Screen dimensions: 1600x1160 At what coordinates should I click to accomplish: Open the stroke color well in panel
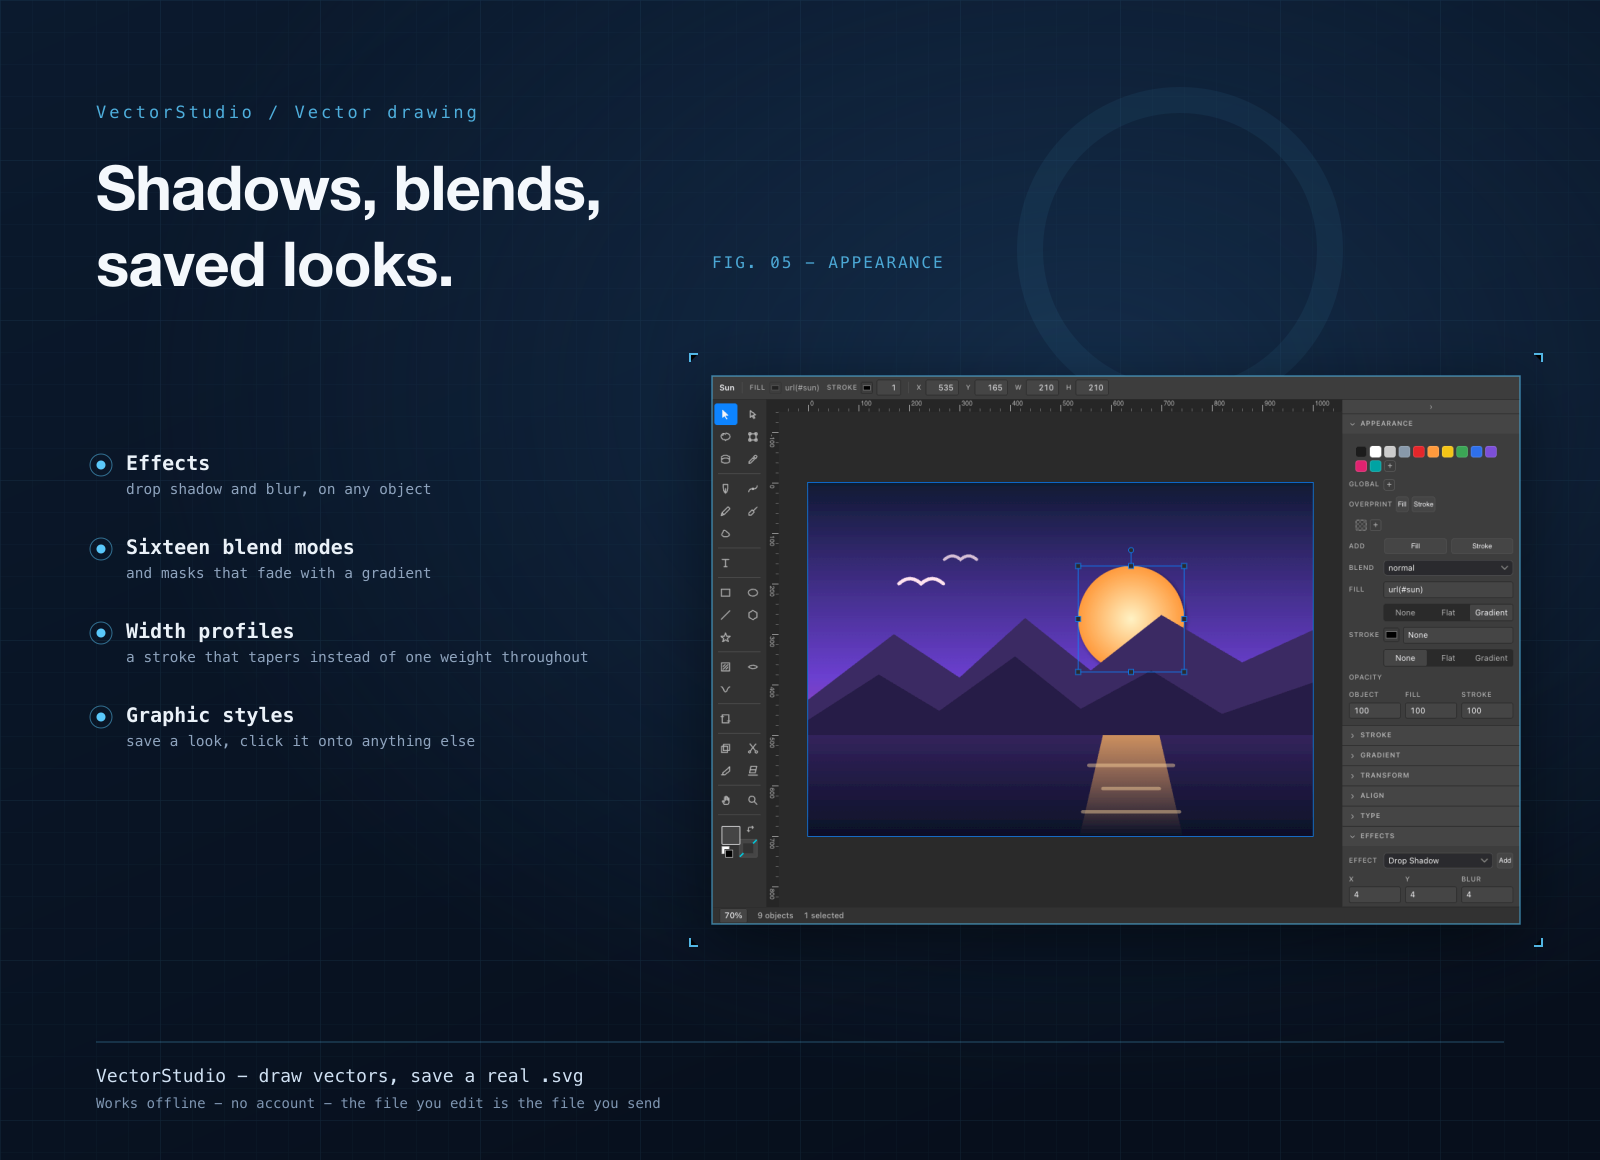(1391, 635)
